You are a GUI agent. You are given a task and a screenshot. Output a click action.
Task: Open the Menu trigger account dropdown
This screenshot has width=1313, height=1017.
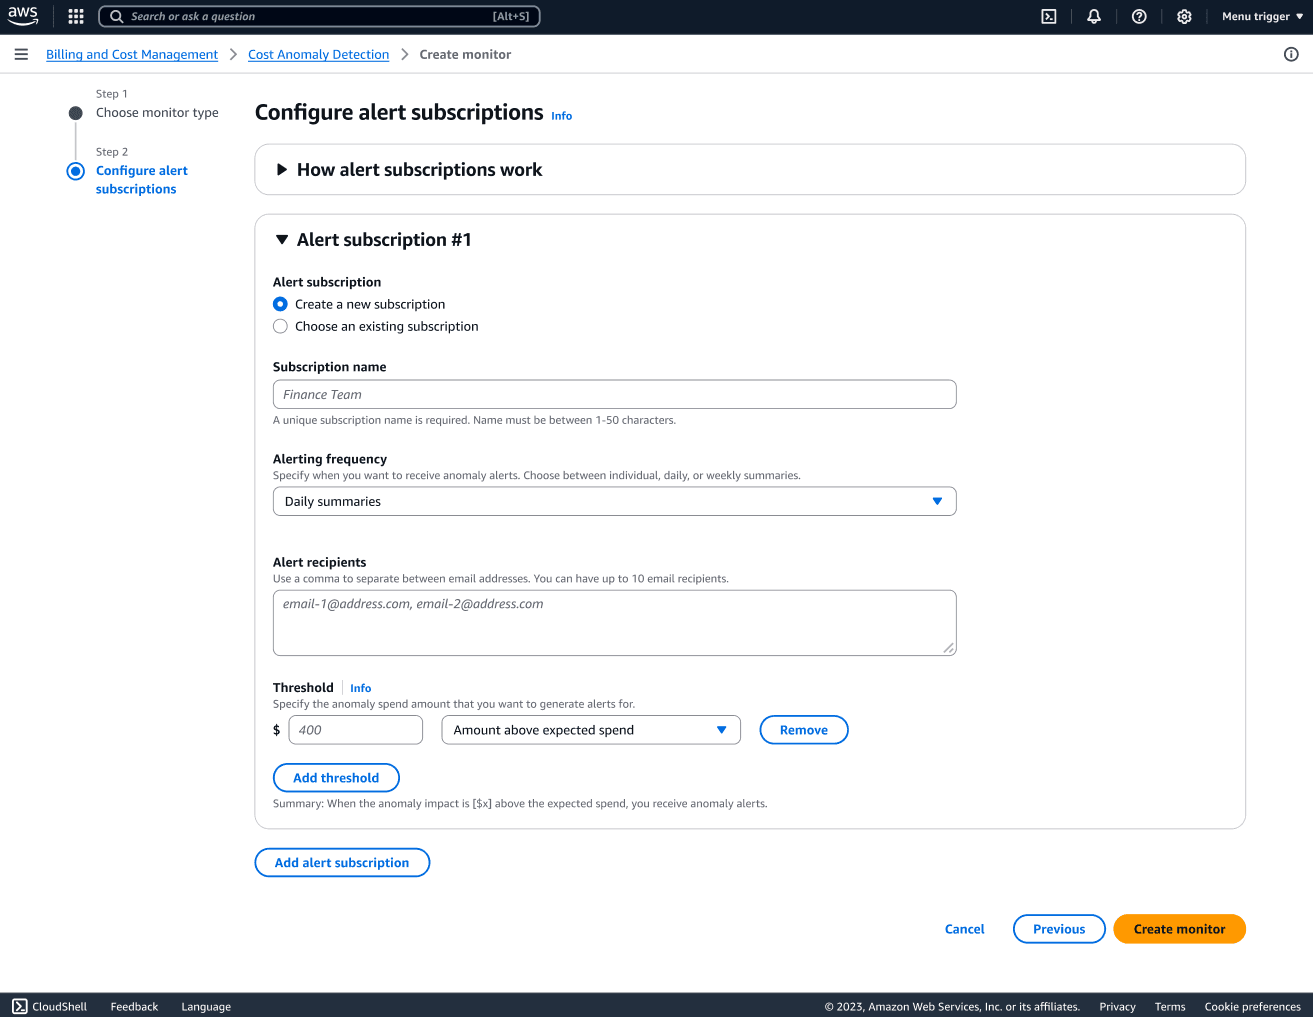(x=1260, y=16)
